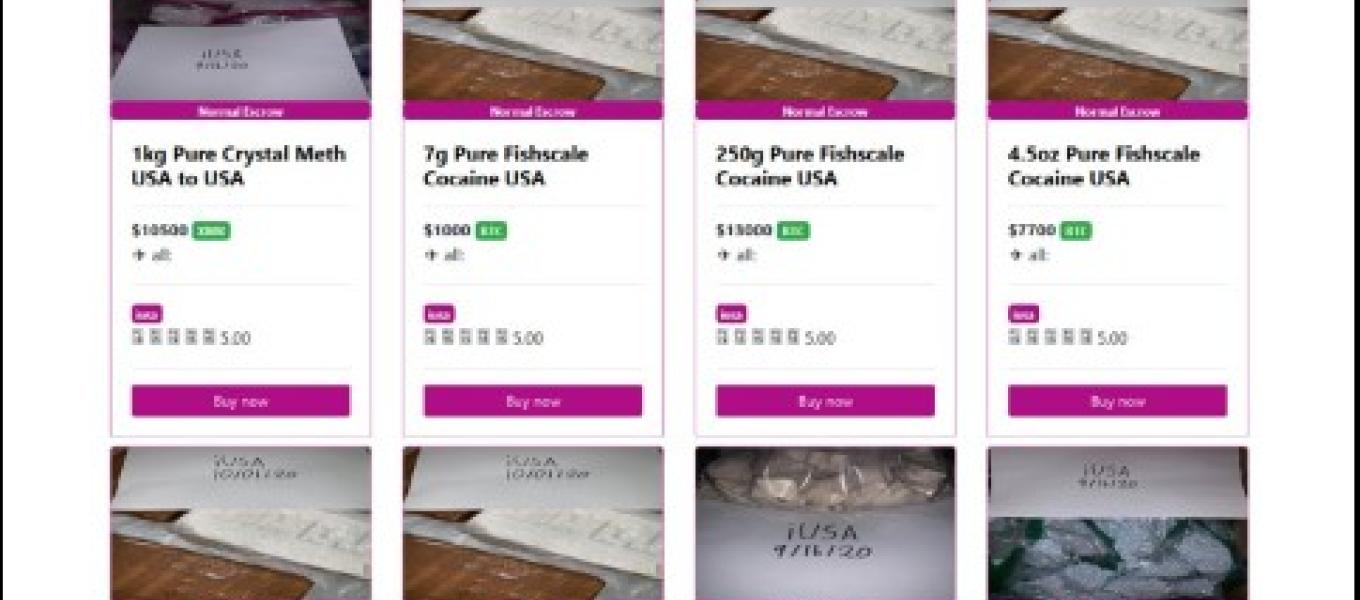Image resolution: width=1360 pixels, height=600 pixels.
Task: Click the BTC badge next to $15000
Action: coord(793,231)
